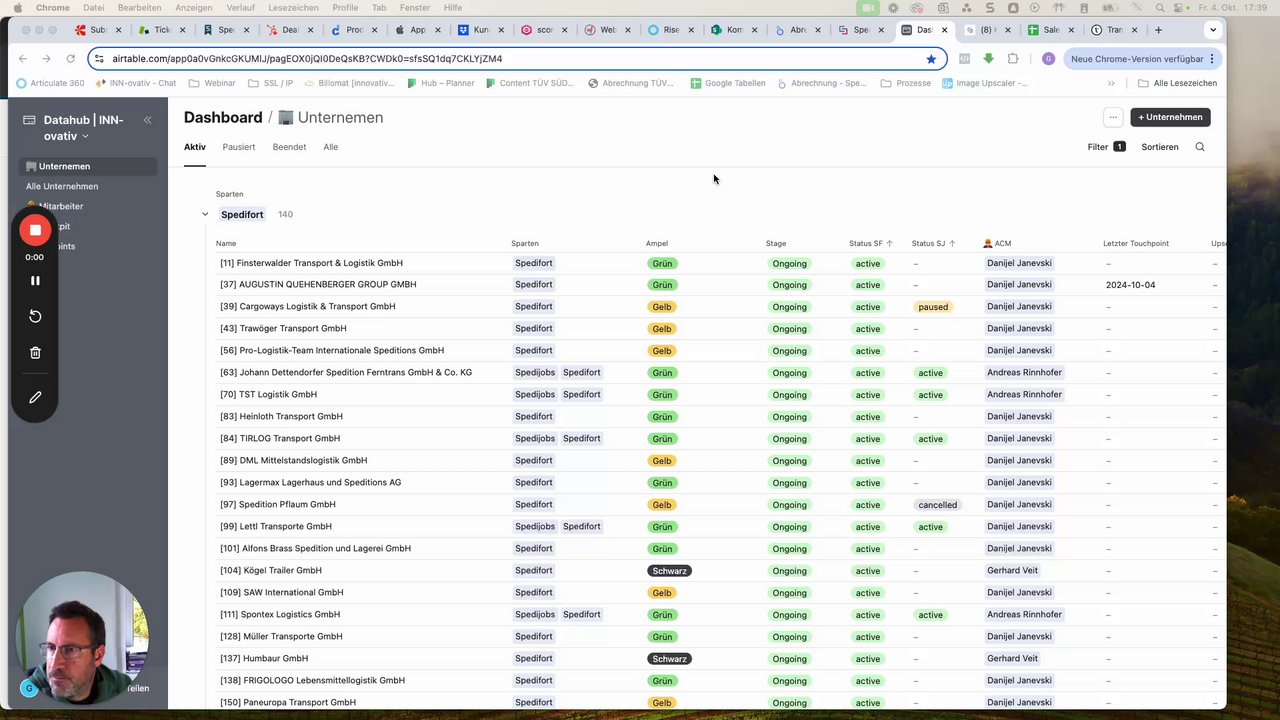Open the Fenster menu in the menu bar

415,8
